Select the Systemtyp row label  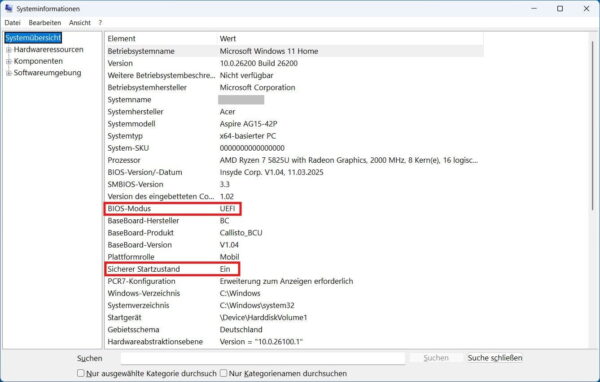click(125, 136)
